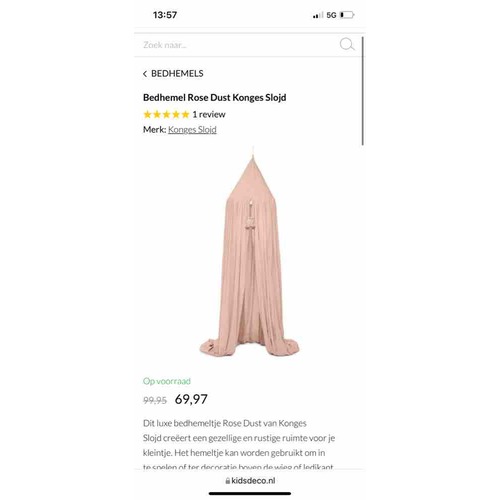The width and height of the screenshot is (500, 500).
Task: Click the first yellow rating star
Action: tap(147, 114)
